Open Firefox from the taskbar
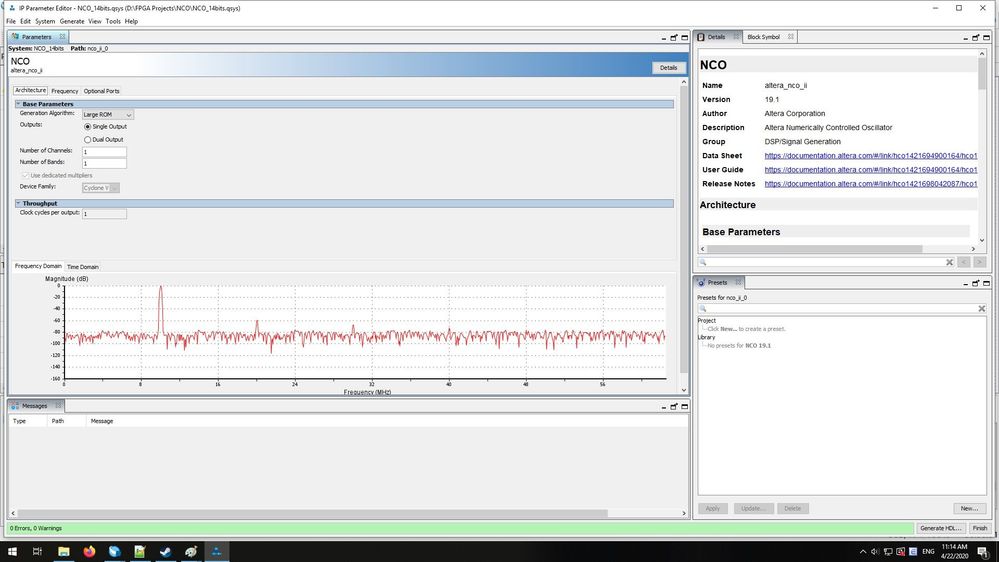This screenshot has width=999, height=562. [x=88, y=551]
